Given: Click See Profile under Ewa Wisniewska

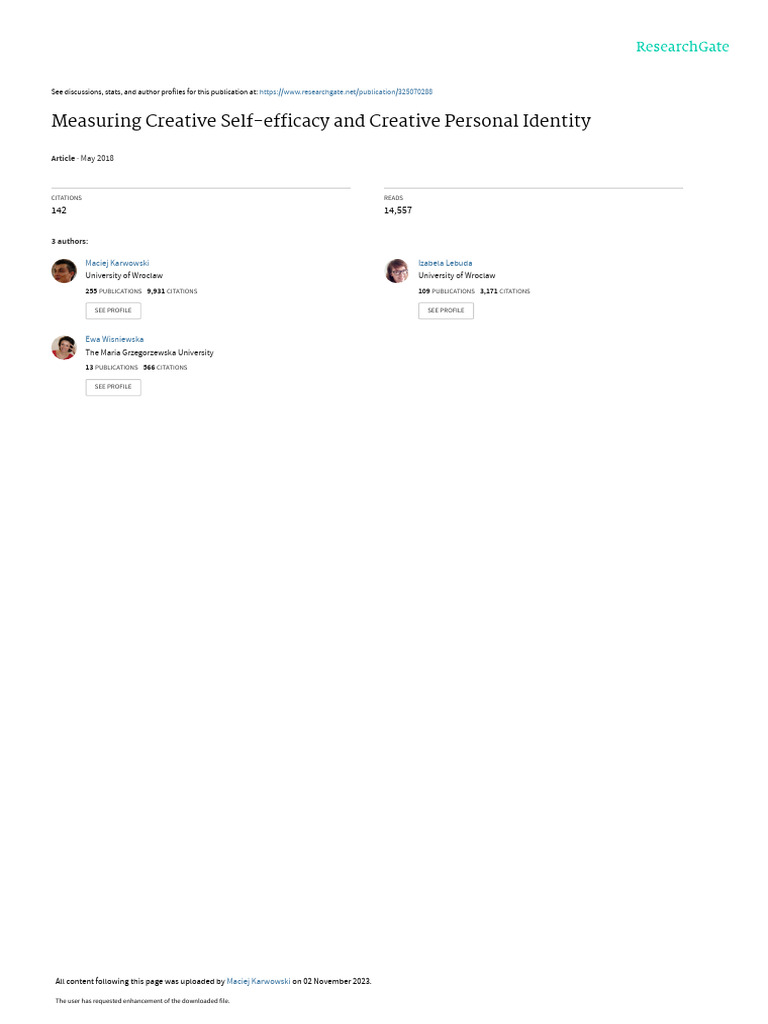Looking at the screenshot, I should point(113,387).
